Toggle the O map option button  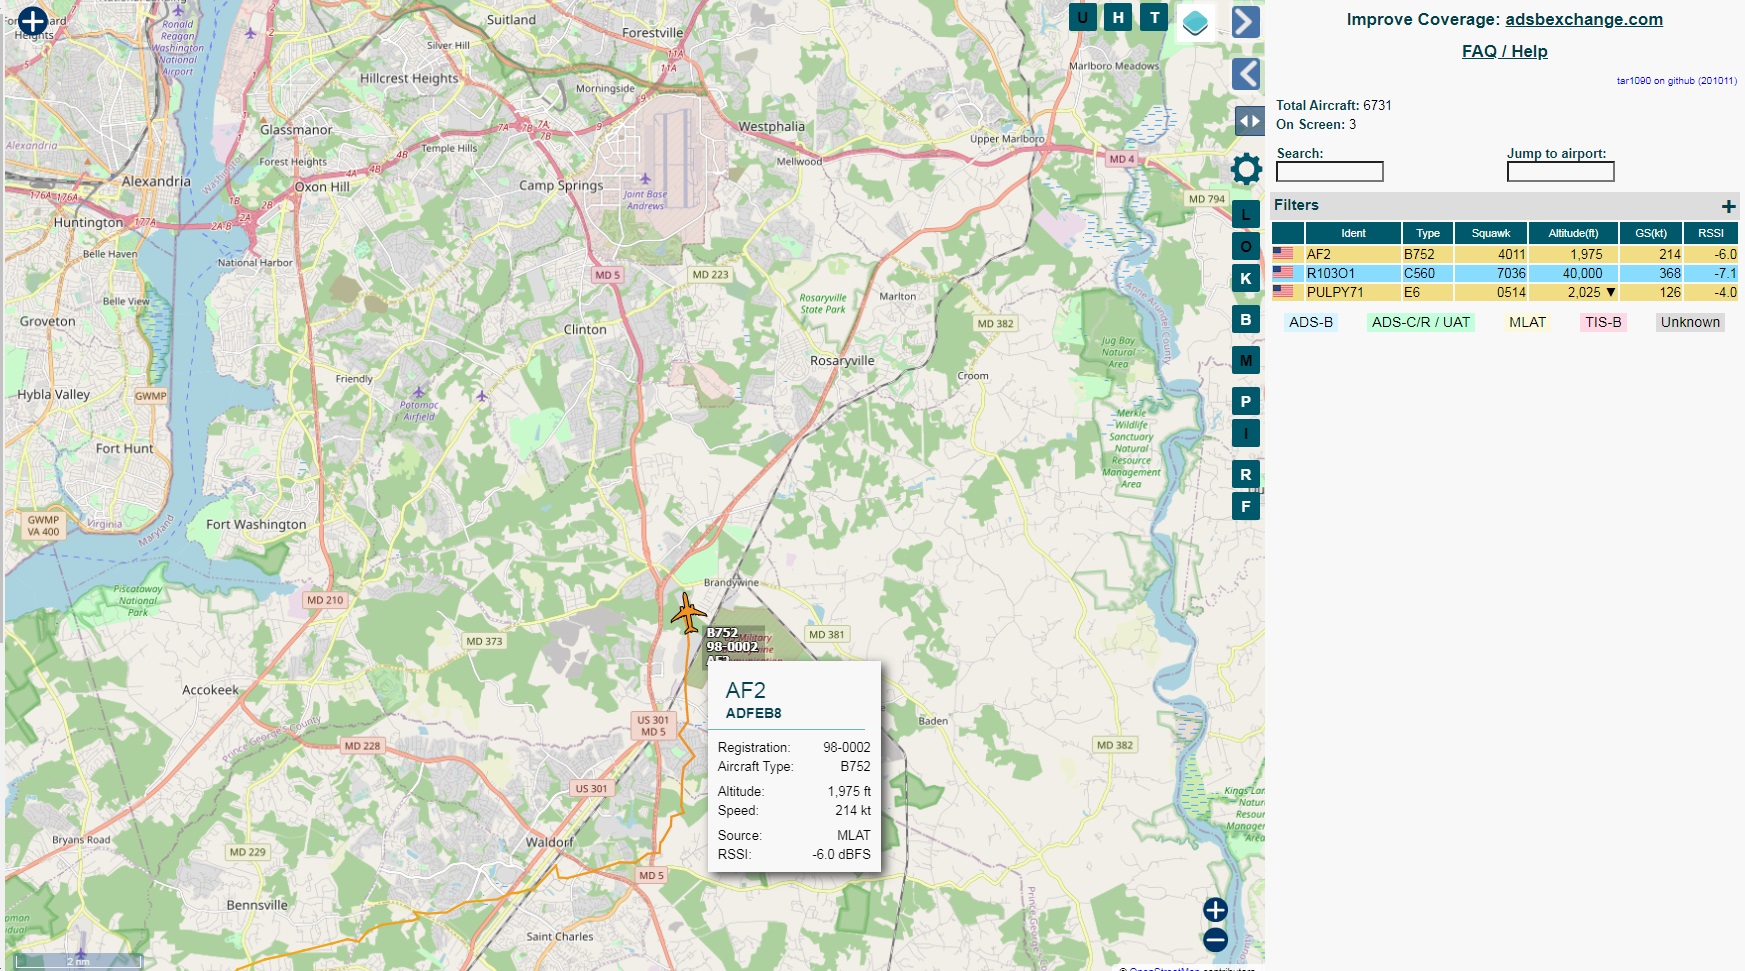point(1245,246)
